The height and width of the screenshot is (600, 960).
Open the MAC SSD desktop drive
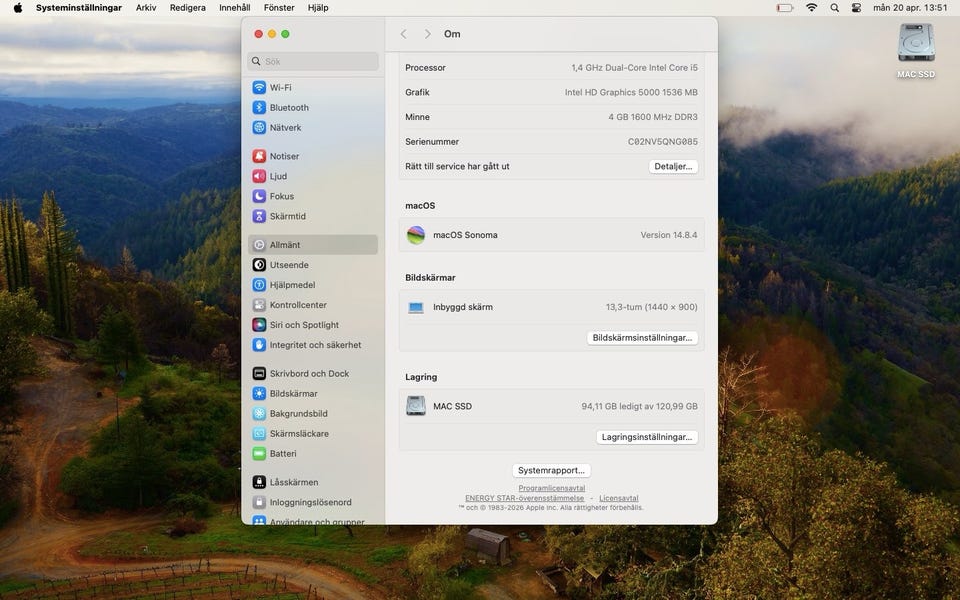(x=916, y=45)
